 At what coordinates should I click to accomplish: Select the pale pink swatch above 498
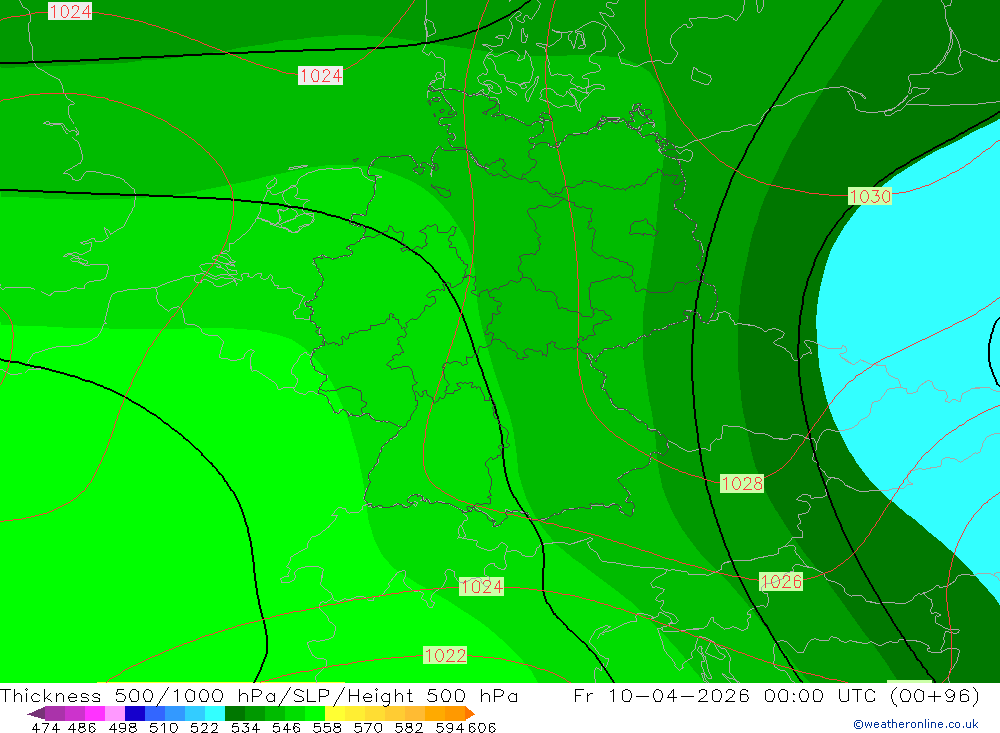click(115, 713)
